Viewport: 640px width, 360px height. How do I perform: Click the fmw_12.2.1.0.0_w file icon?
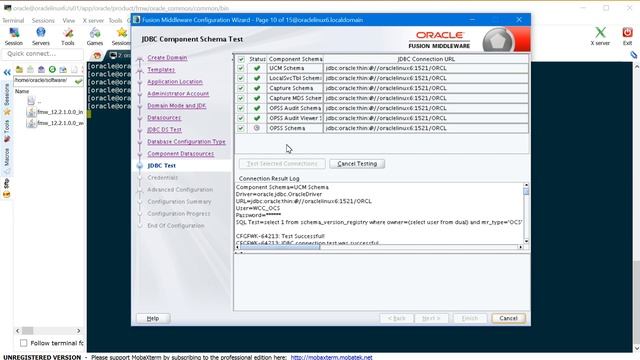(31, 123)
